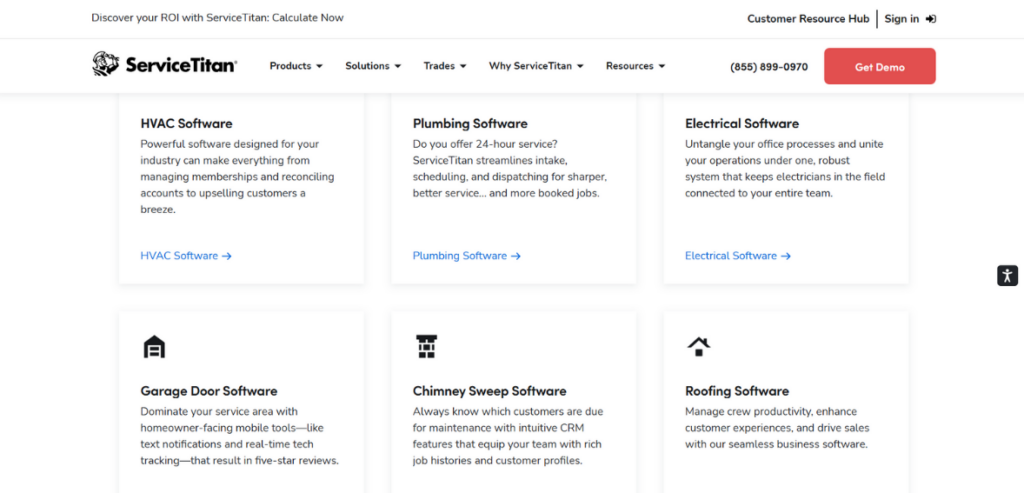
Task: Follow the blue Electrical Software arrow link
Action: (x=738, y=256)
